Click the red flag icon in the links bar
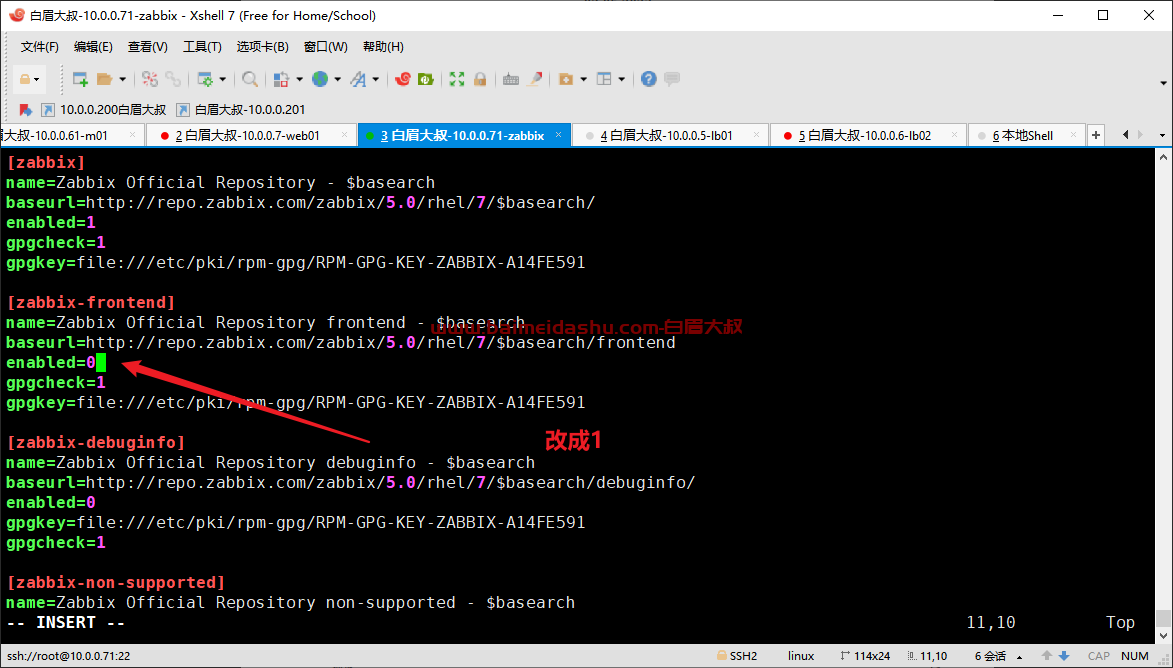1173x668 pixels. tap(25, 110)
